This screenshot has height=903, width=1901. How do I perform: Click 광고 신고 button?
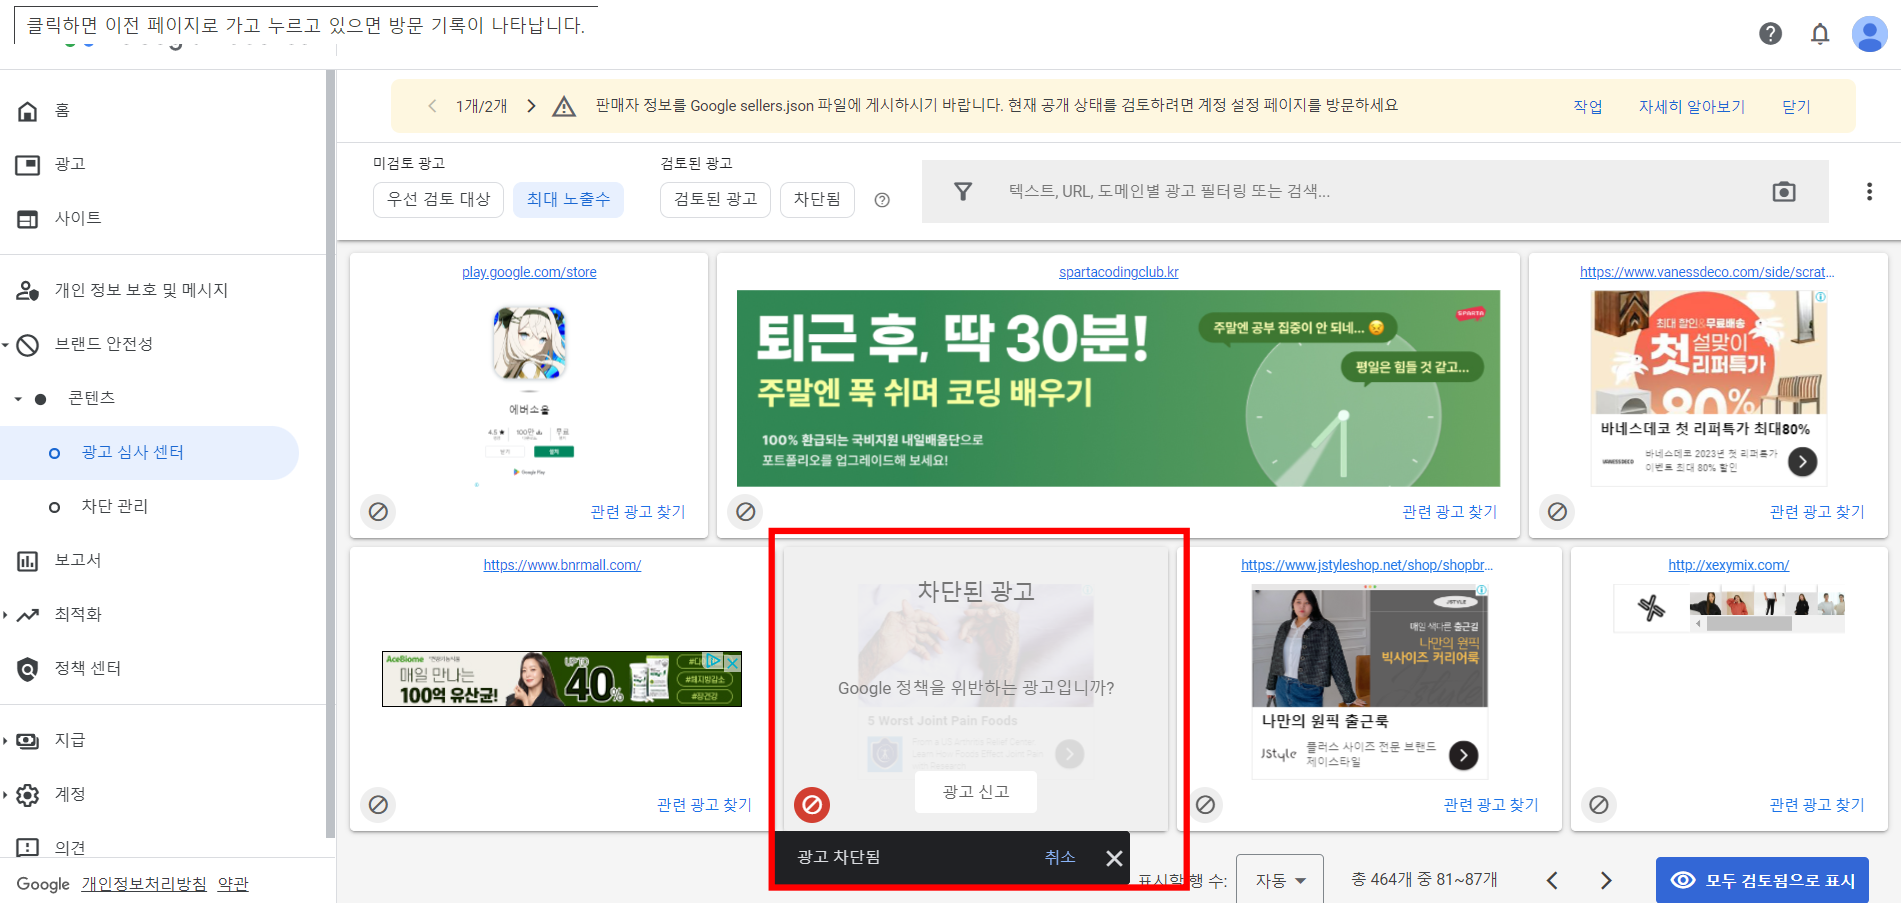pos(976,792)
